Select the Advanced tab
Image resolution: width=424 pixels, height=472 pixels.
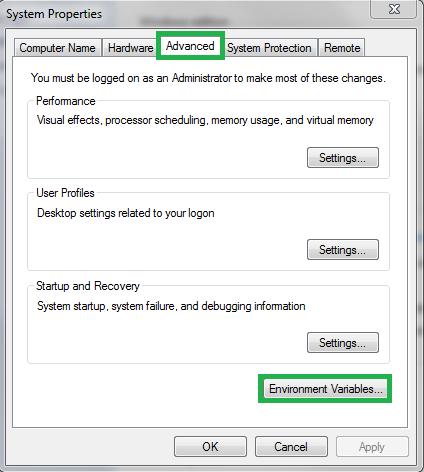[x=190, y=46]
